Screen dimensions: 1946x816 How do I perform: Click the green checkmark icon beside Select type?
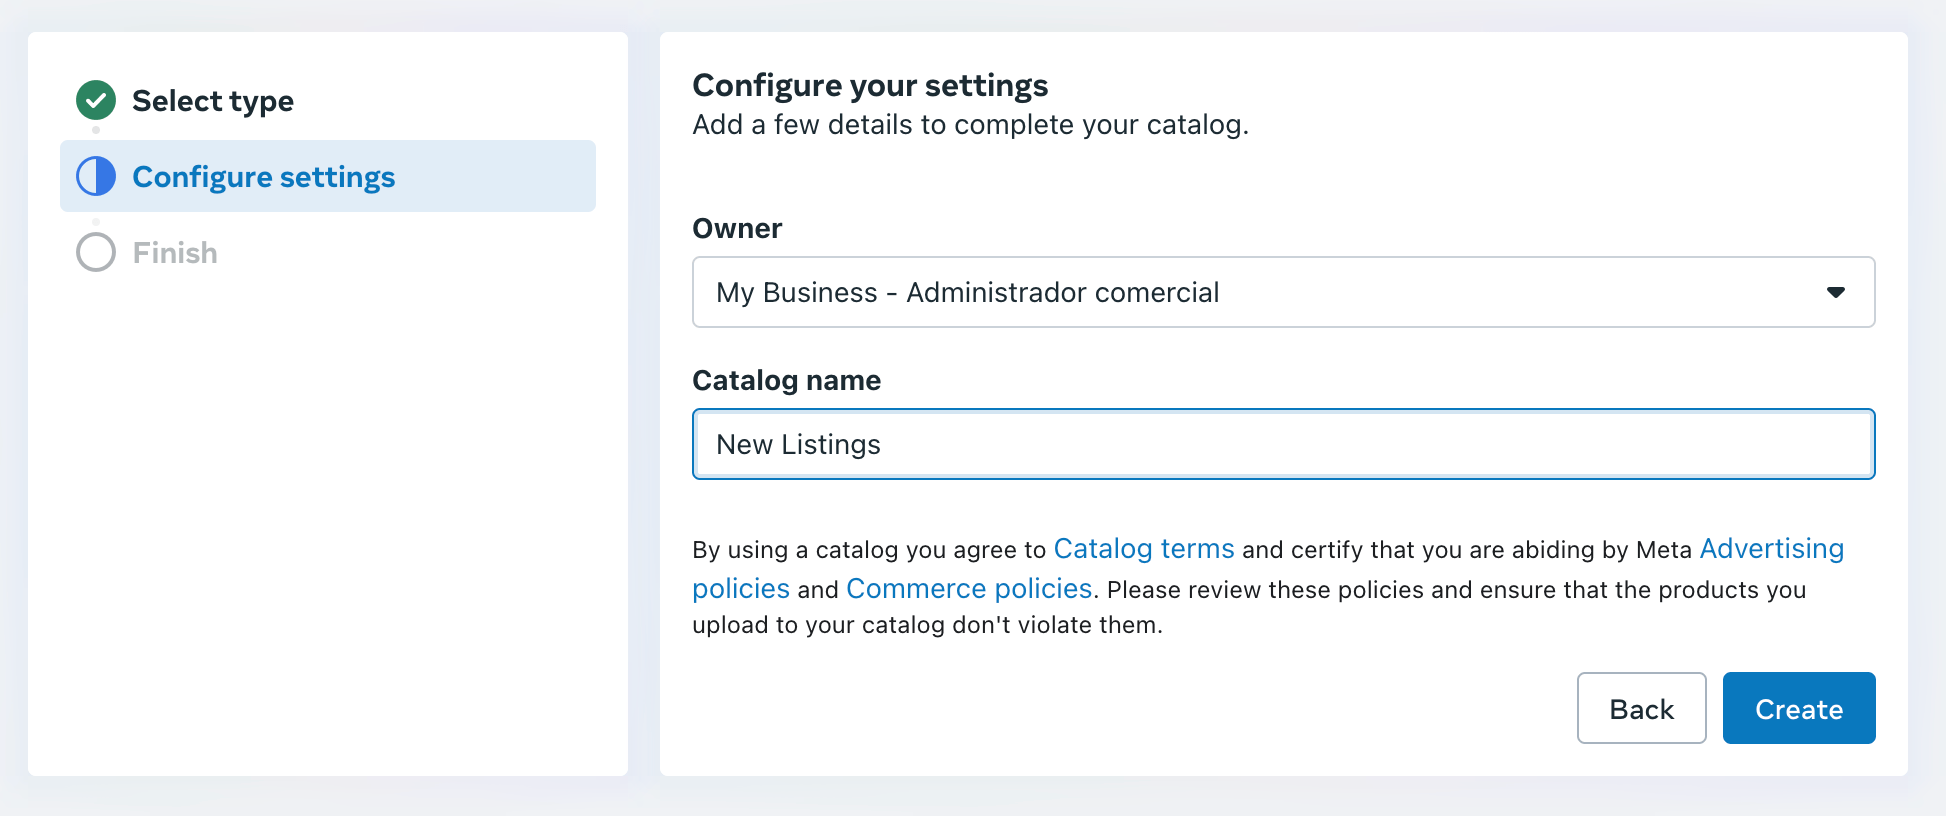pos(96,100)
